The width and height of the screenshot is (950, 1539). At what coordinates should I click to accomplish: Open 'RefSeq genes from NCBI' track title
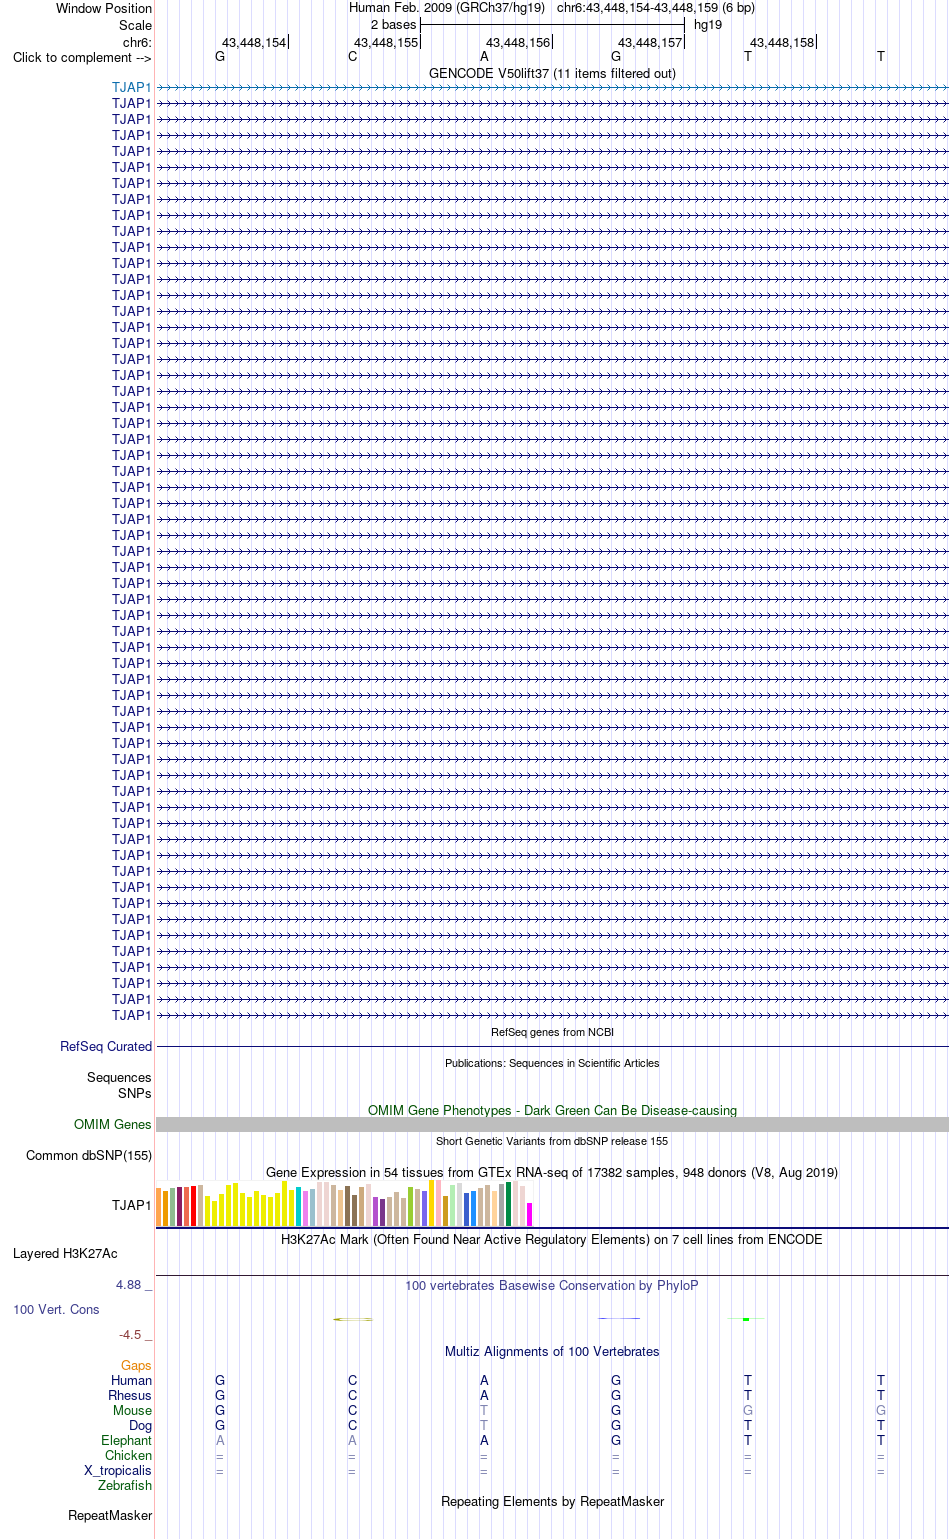[552, 1032]
